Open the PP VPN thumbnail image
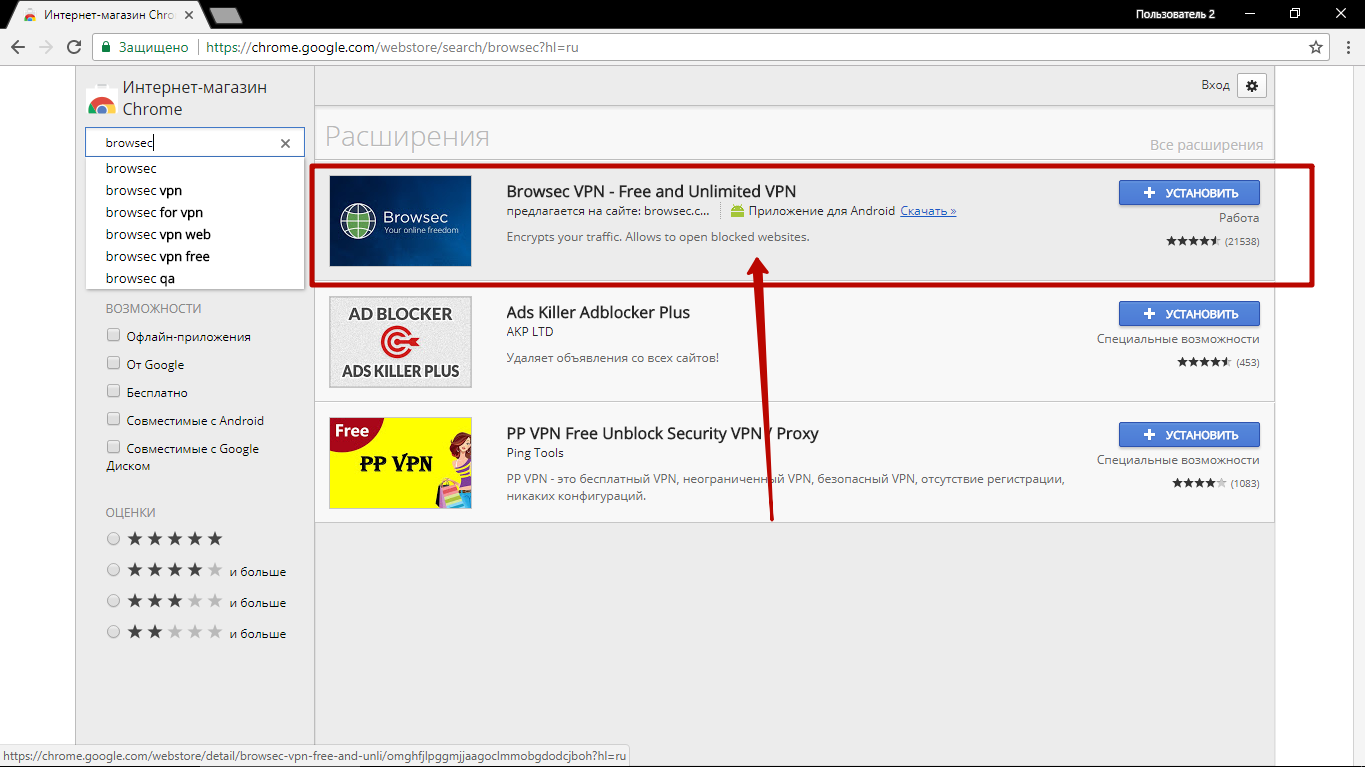The image size is (1365, 767). coord(400,463)
